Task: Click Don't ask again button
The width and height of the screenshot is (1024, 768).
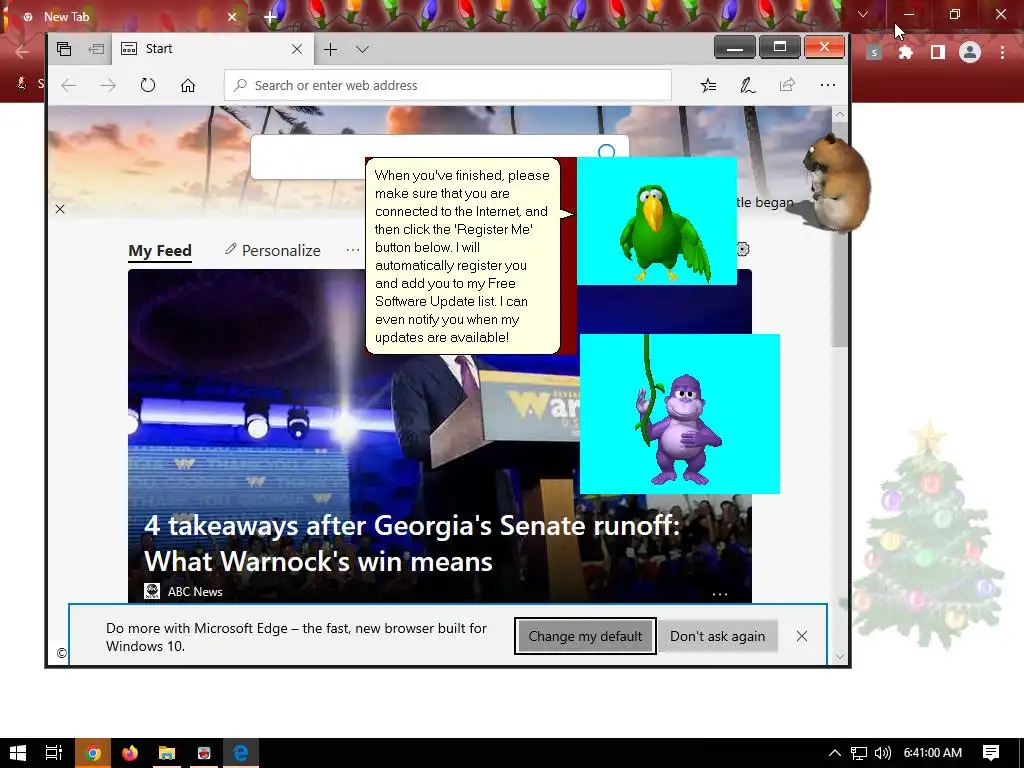Action: (718, 636)
